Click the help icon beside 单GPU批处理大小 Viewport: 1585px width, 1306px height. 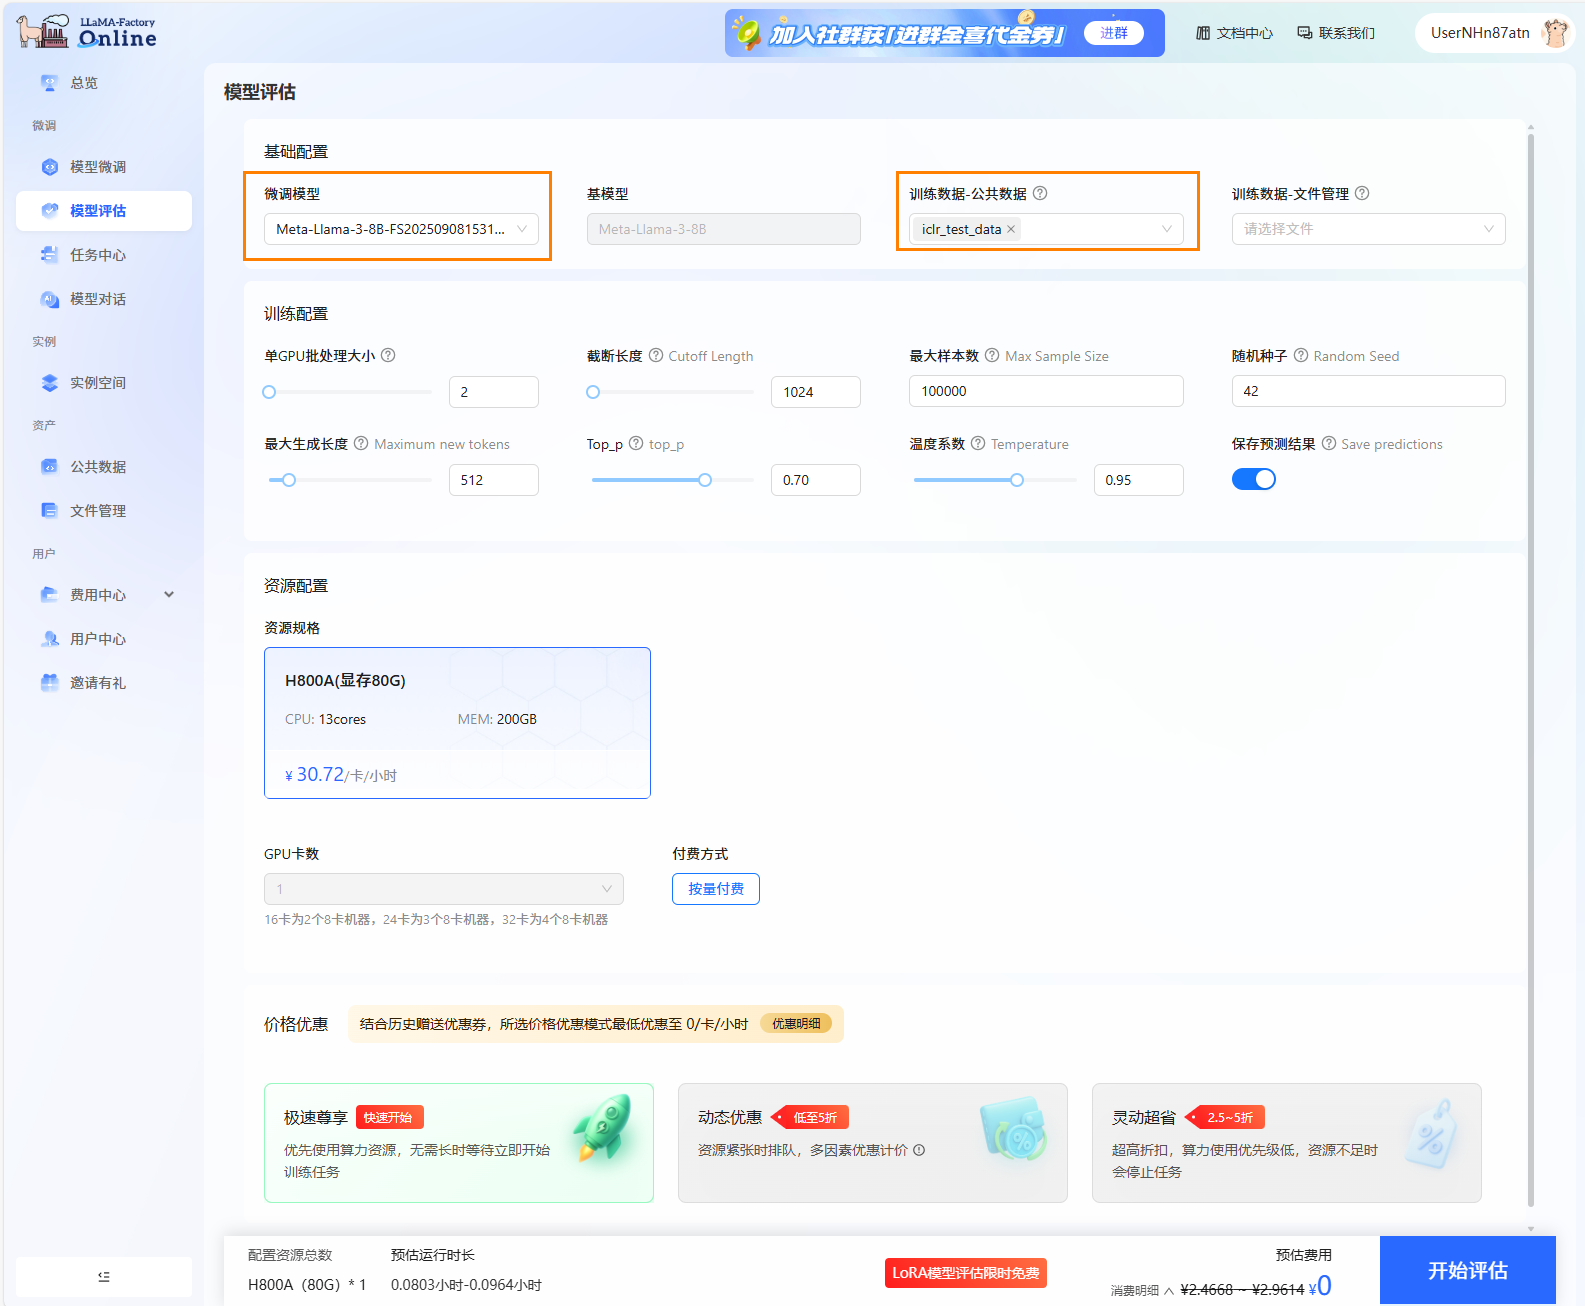click(x=388, y=355)
